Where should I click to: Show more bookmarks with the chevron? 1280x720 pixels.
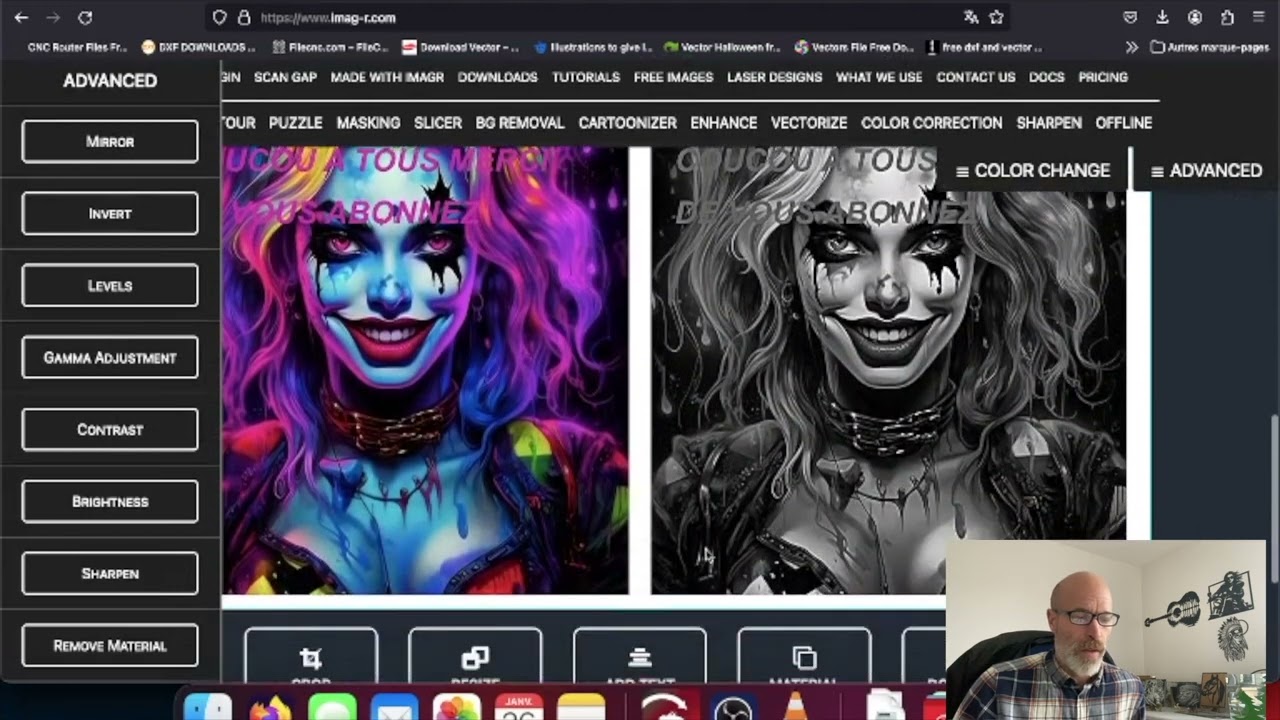(x=1131, y=47)
